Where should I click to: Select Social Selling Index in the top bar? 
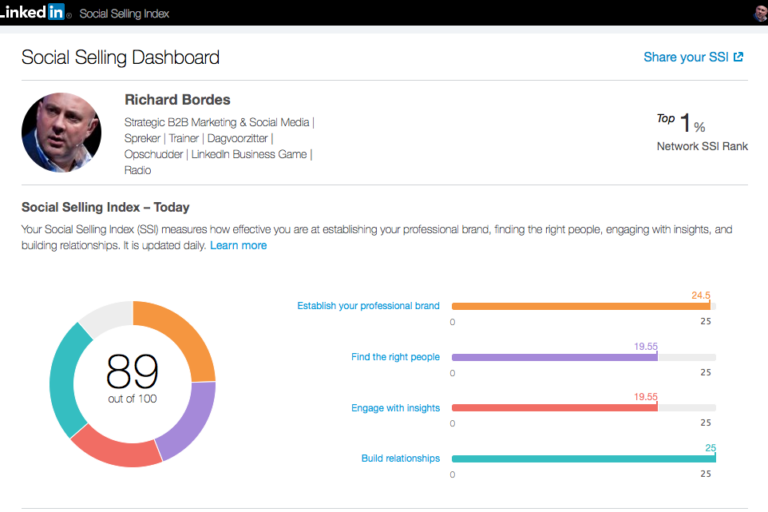coord(125,14)
